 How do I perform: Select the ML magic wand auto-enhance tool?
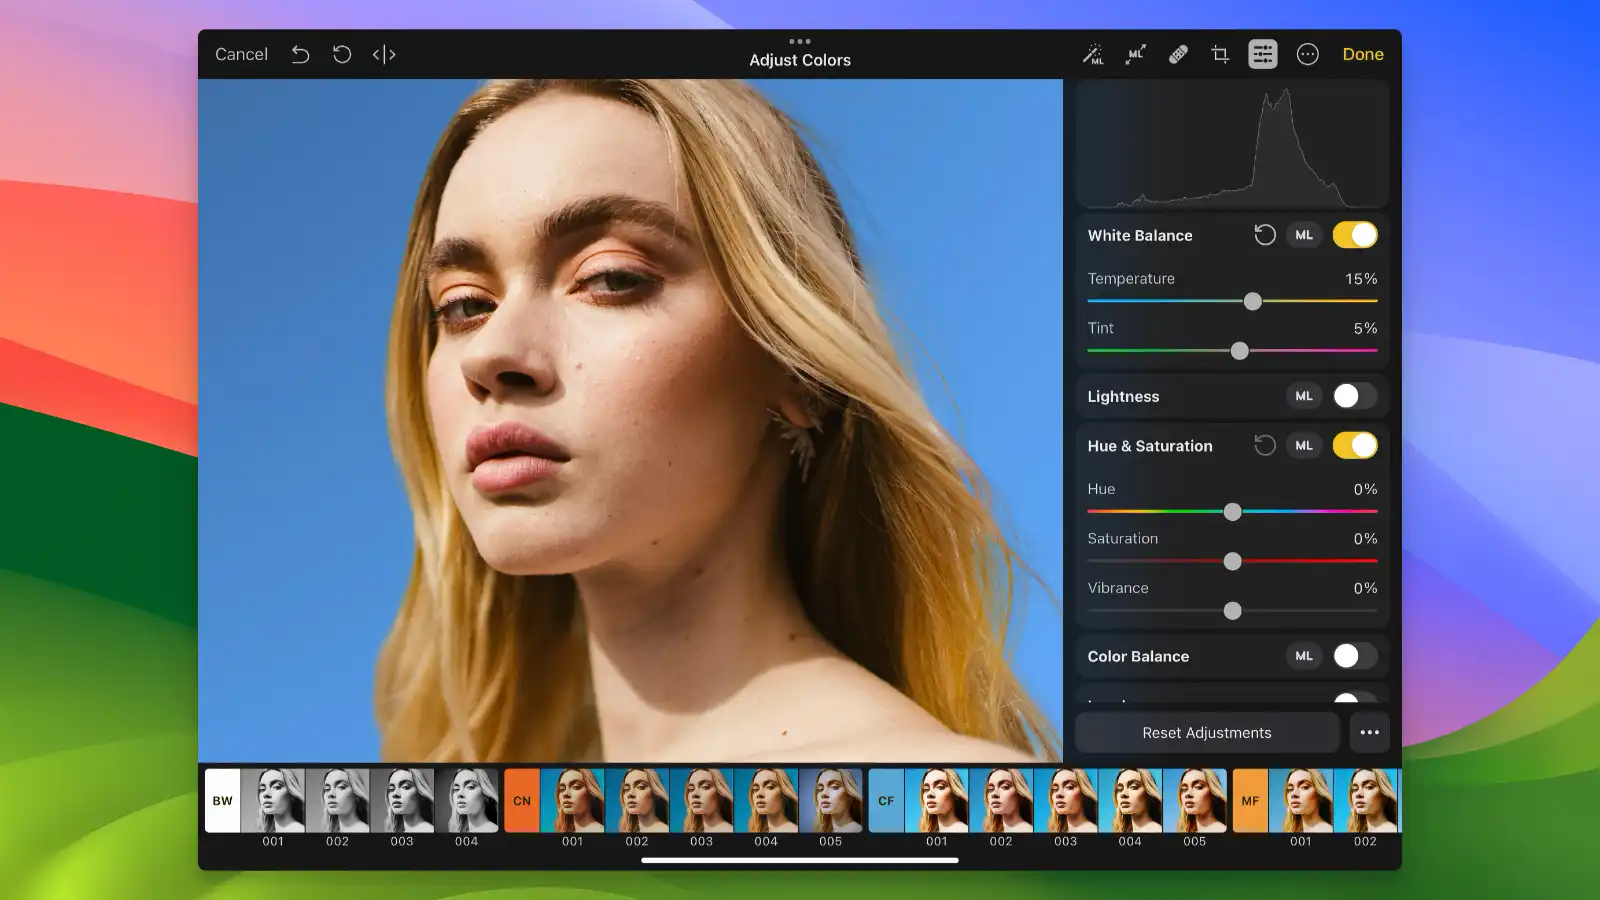point(1093,54)
